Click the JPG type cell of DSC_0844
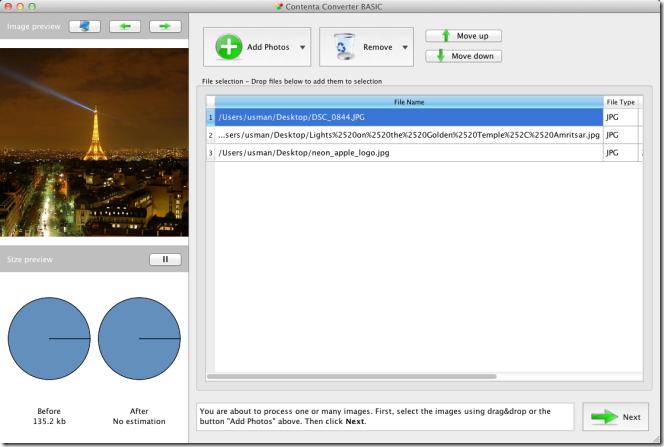 coord(620,117)
